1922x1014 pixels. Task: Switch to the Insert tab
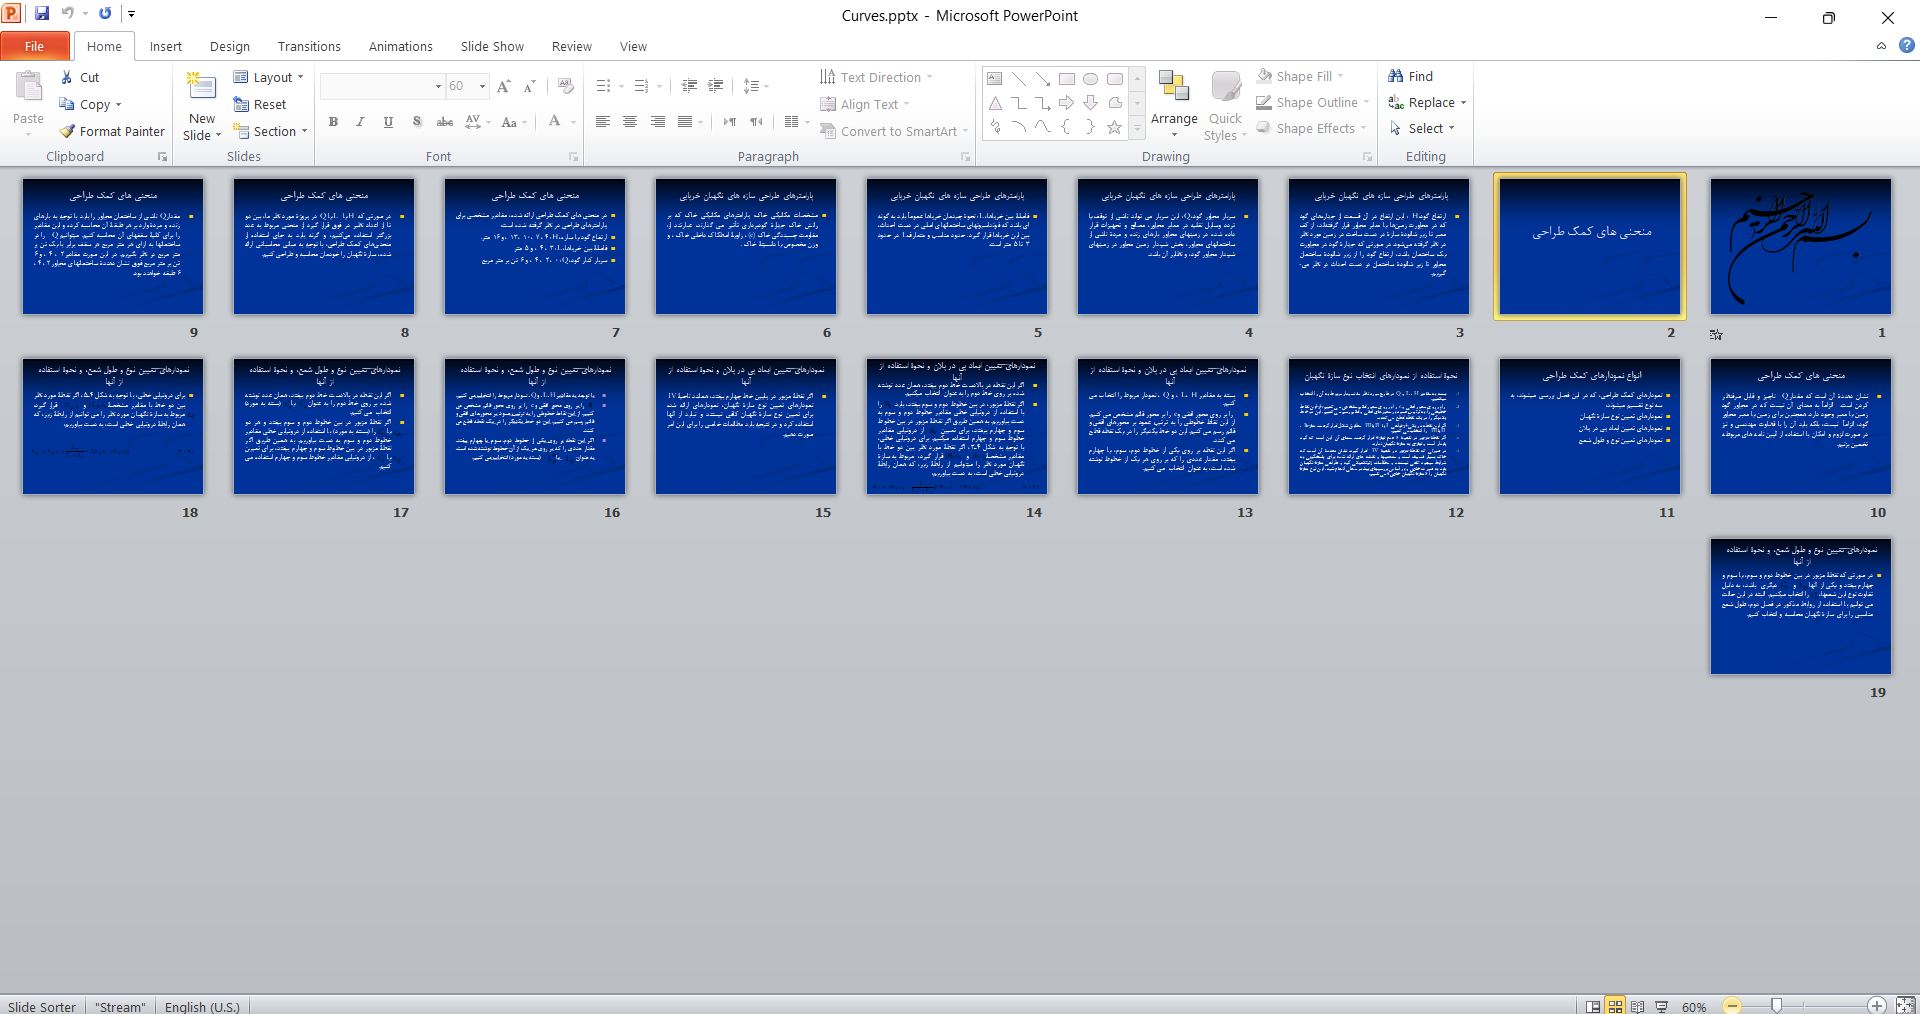[x=166, y=46]
